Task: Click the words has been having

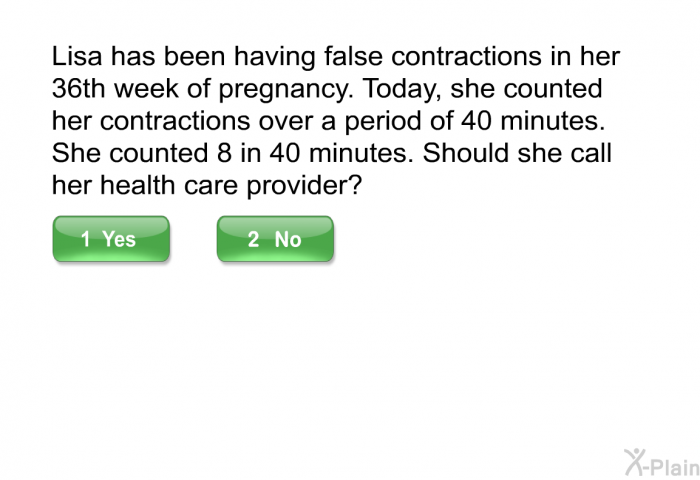Action: click(x=212, y=57)
